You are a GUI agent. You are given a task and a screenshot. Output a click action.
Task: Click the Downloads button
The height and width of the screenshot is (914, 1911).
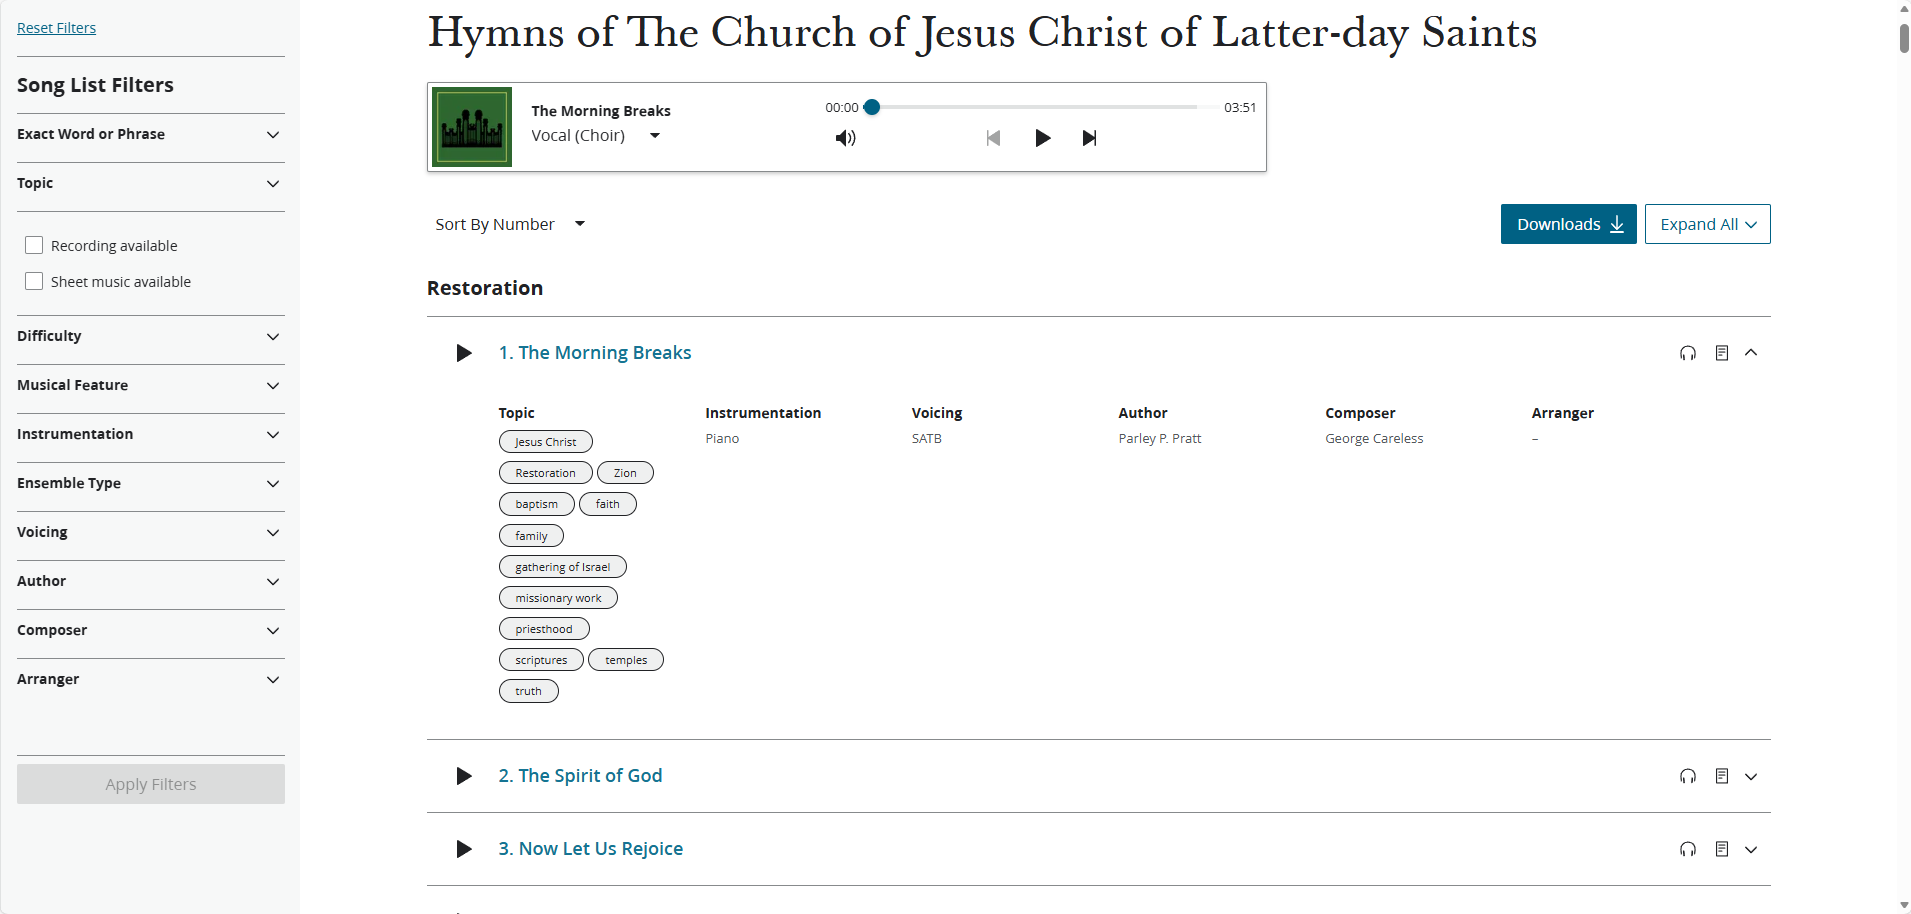coord(1567,224)
